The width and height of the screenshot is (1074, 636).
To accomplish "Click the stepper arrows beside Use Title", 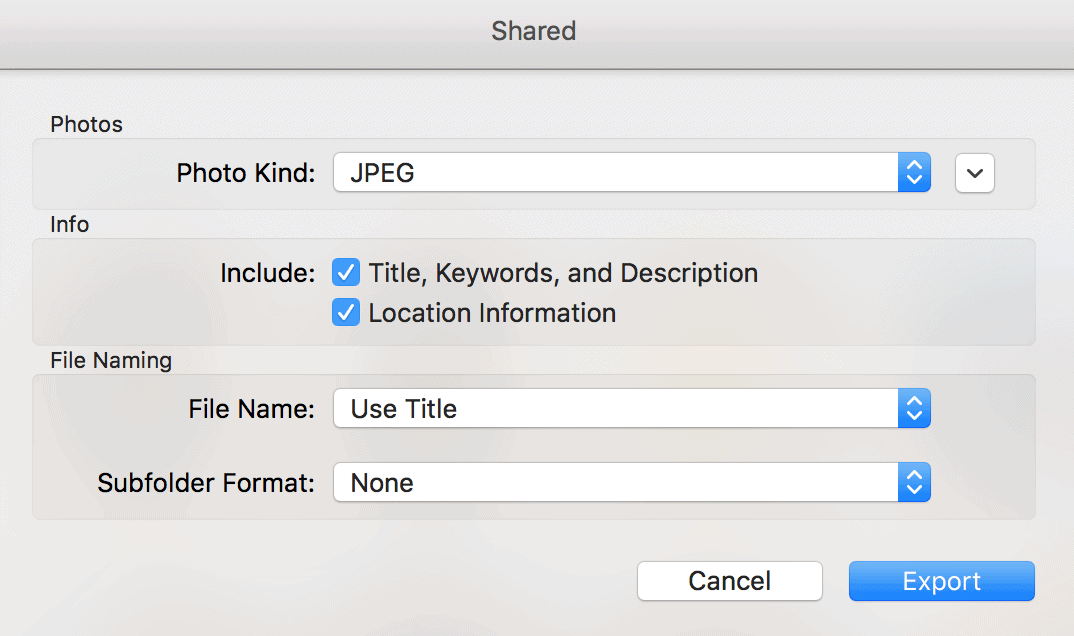I will point(914,408).
